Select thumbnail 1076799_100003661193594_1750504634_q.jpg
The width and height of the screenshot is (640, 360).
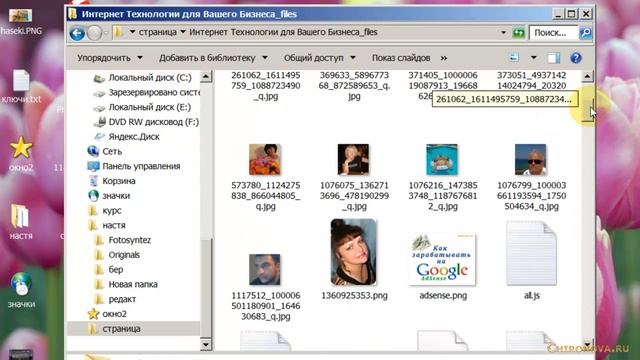[x=531, y=159]
